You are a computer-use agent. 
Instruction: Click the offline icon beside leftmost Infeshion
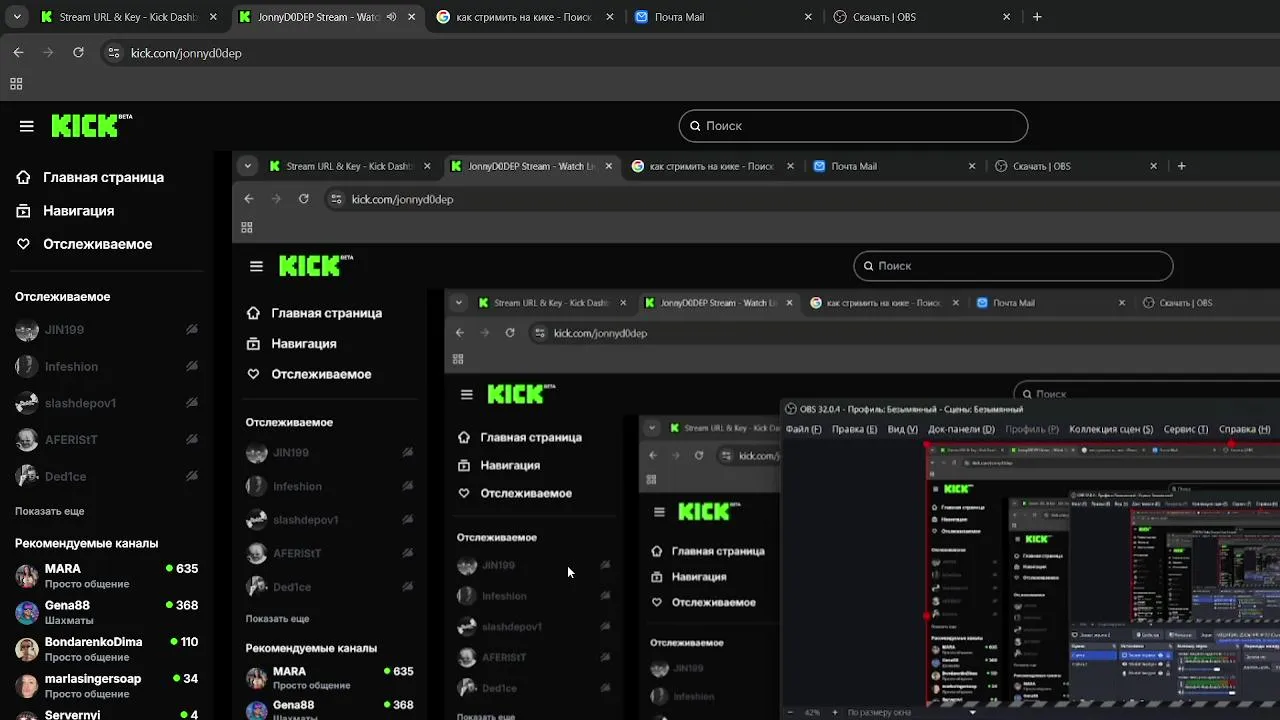192,367
